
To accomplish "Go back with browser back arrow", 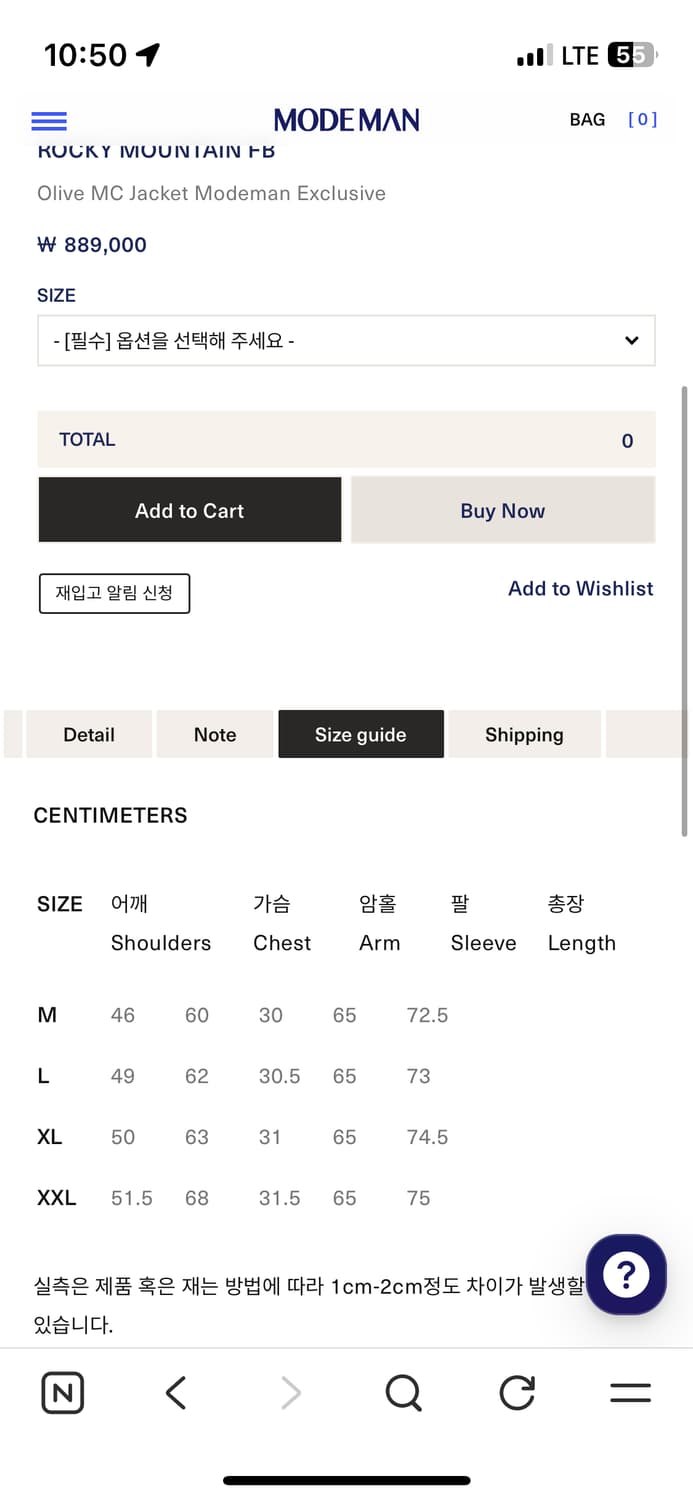I will [x=176, y=1393].
